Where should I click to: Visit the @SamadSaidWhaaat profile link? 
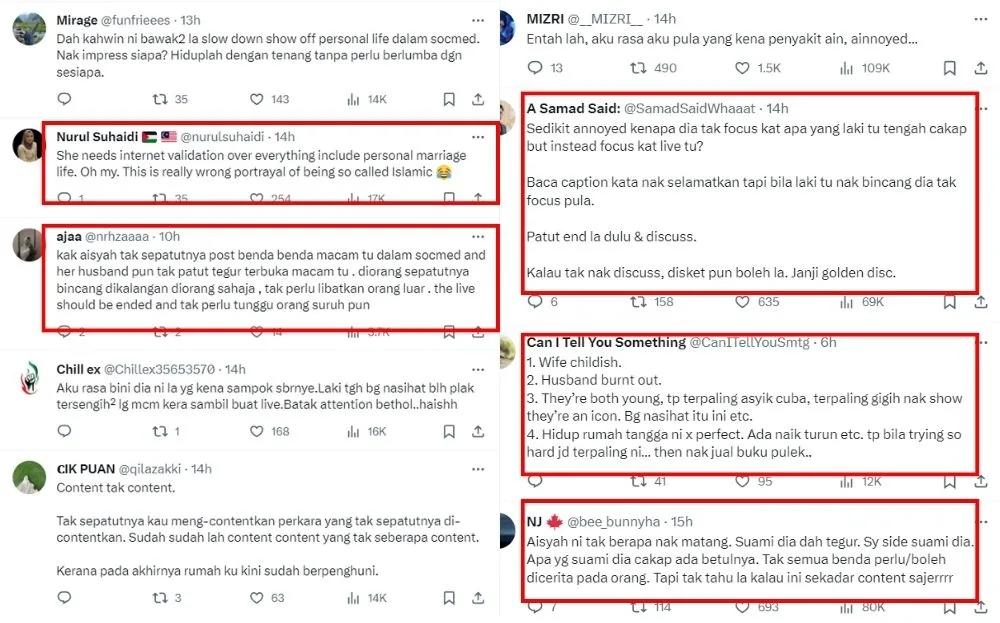coord(691,108)
